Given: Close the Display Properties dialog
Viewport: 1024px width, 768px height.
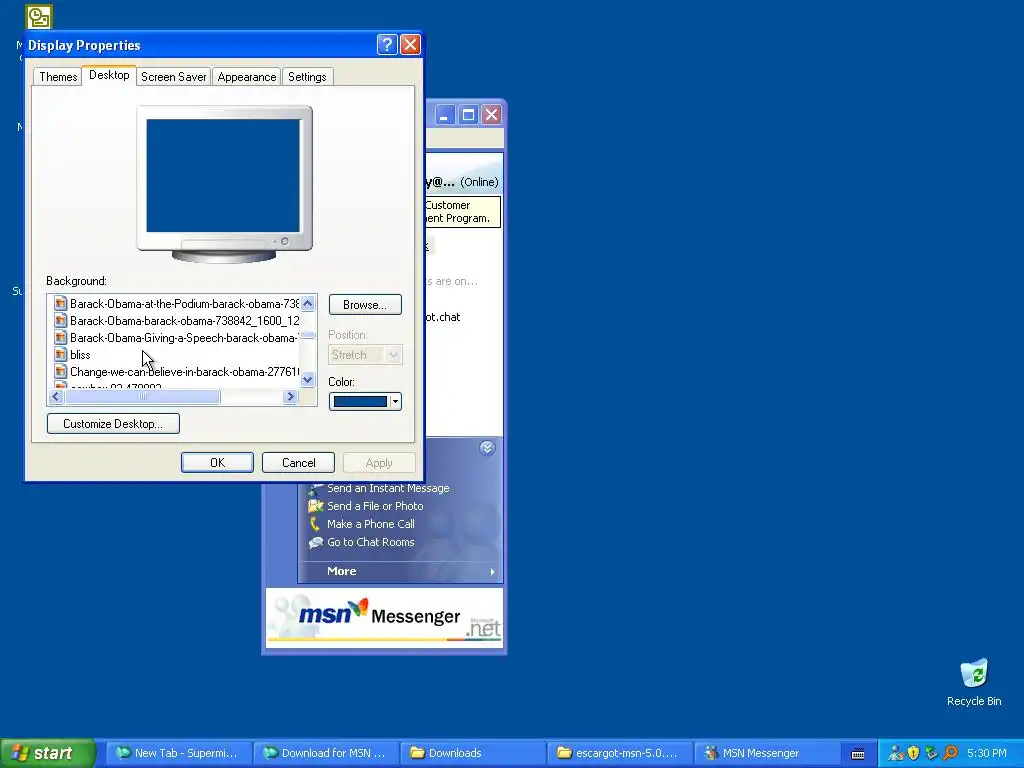Looking at the screenshot, I should pos(410,44).
